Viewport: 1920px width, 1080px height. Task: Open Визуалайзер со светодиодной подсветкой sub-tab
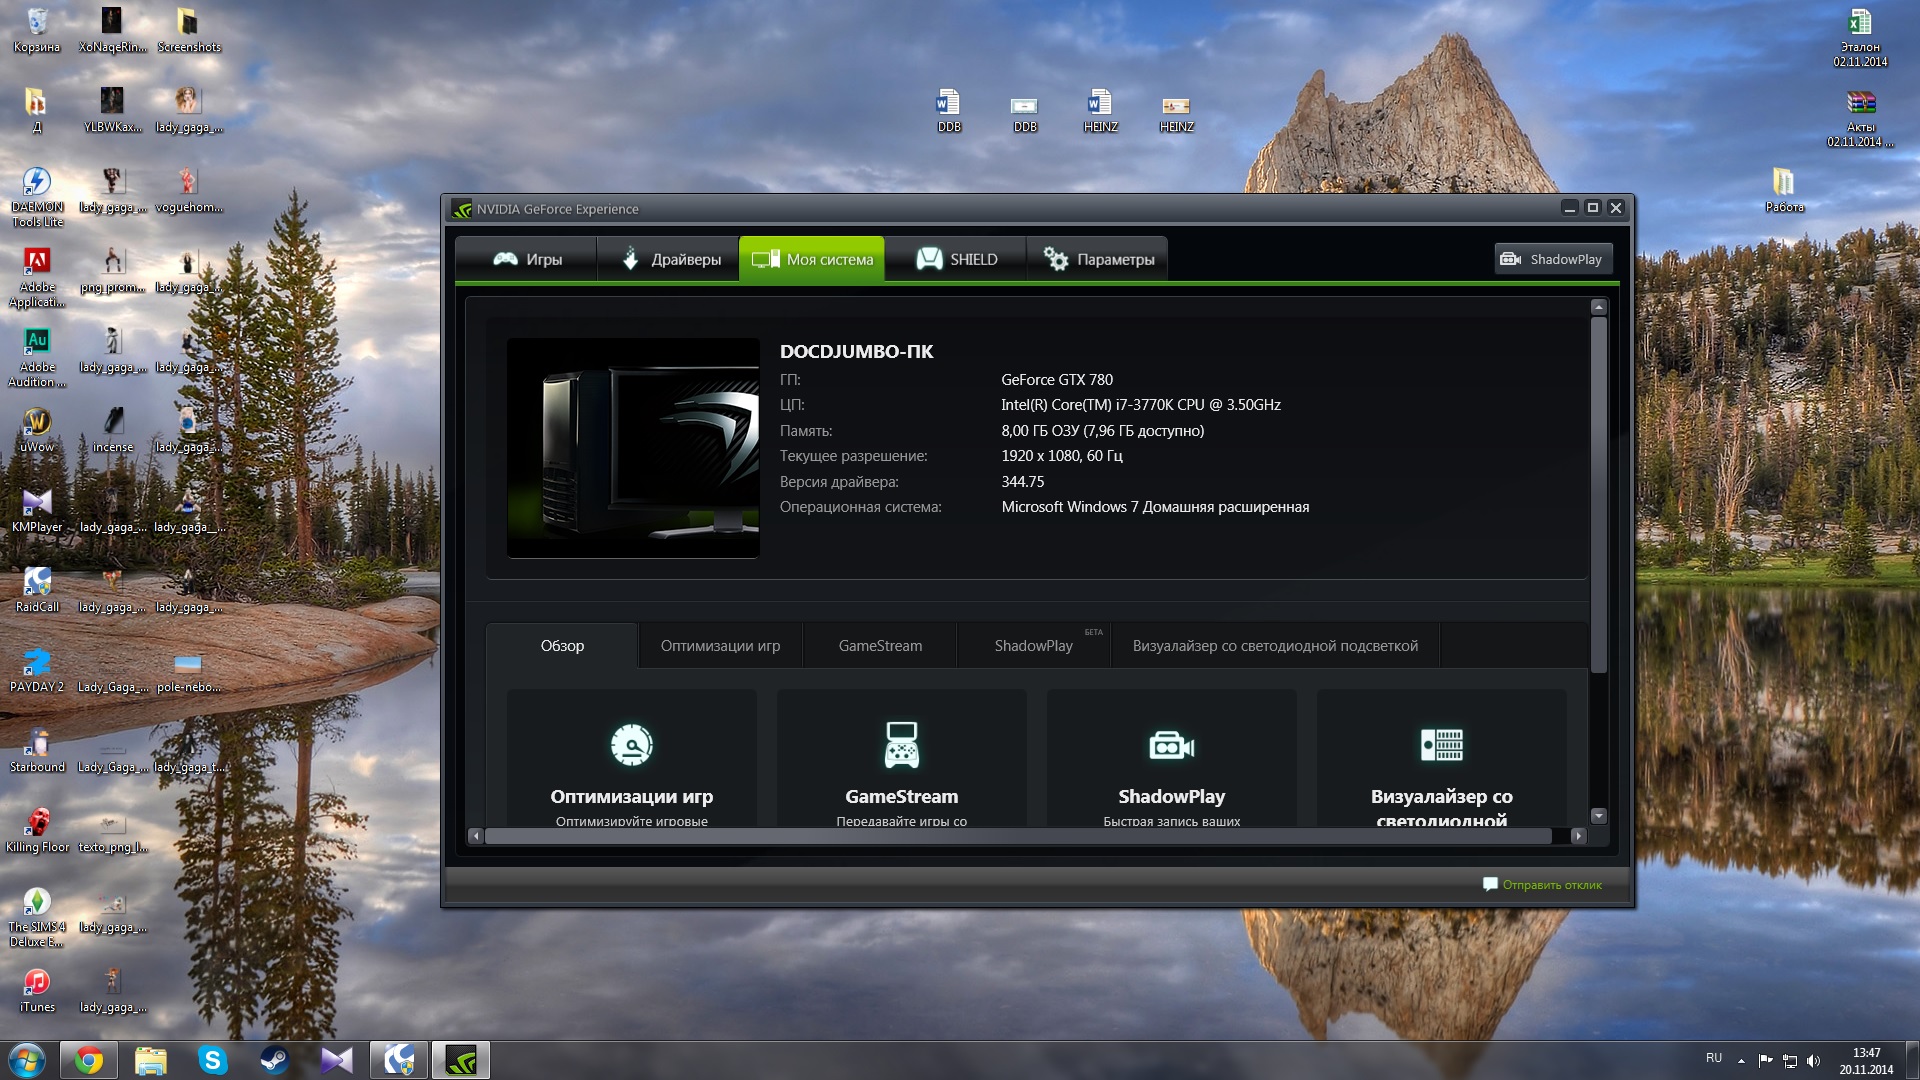coord(1275,646)
